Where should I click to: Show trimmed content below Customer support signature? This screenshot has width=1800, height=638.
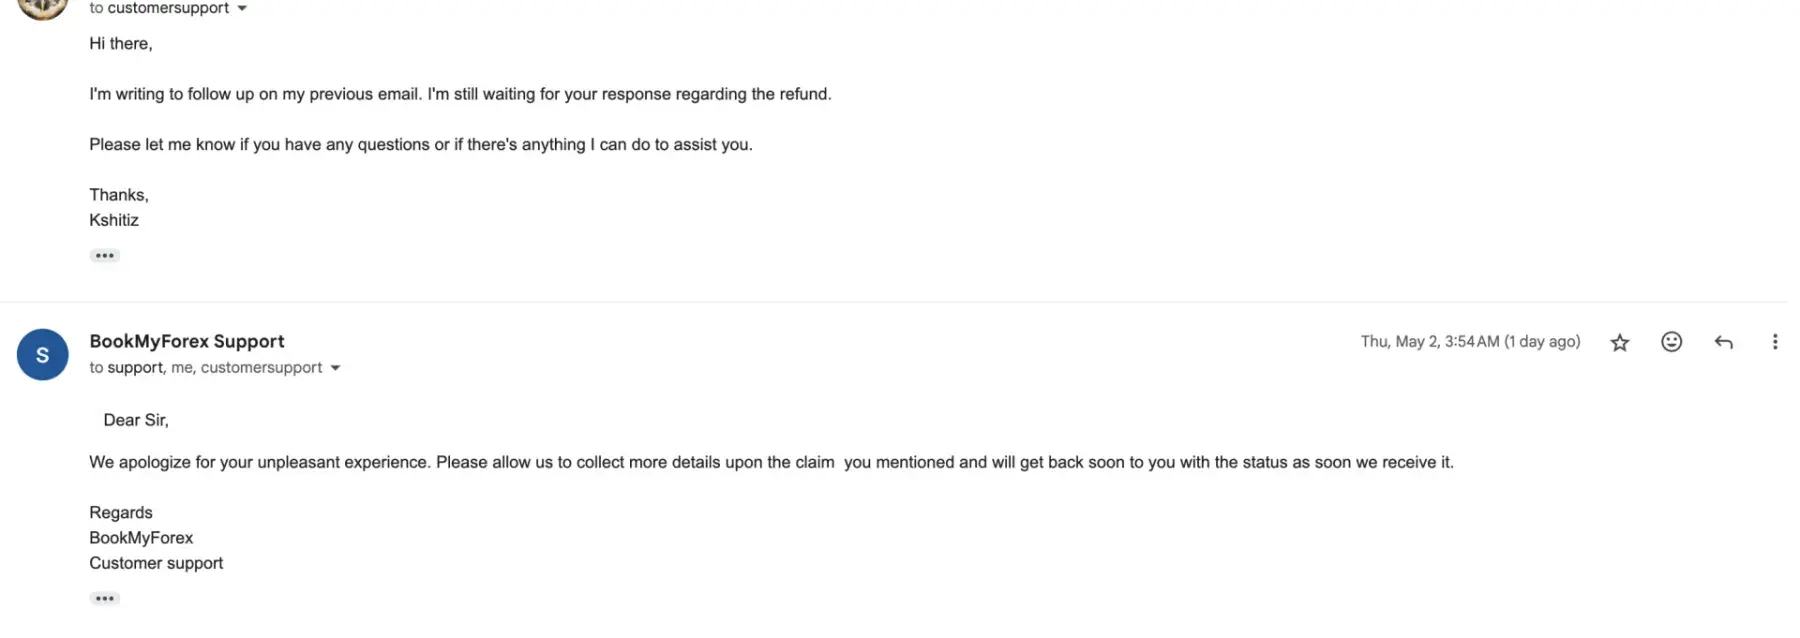pyautogui.click(x=104, y=599)
